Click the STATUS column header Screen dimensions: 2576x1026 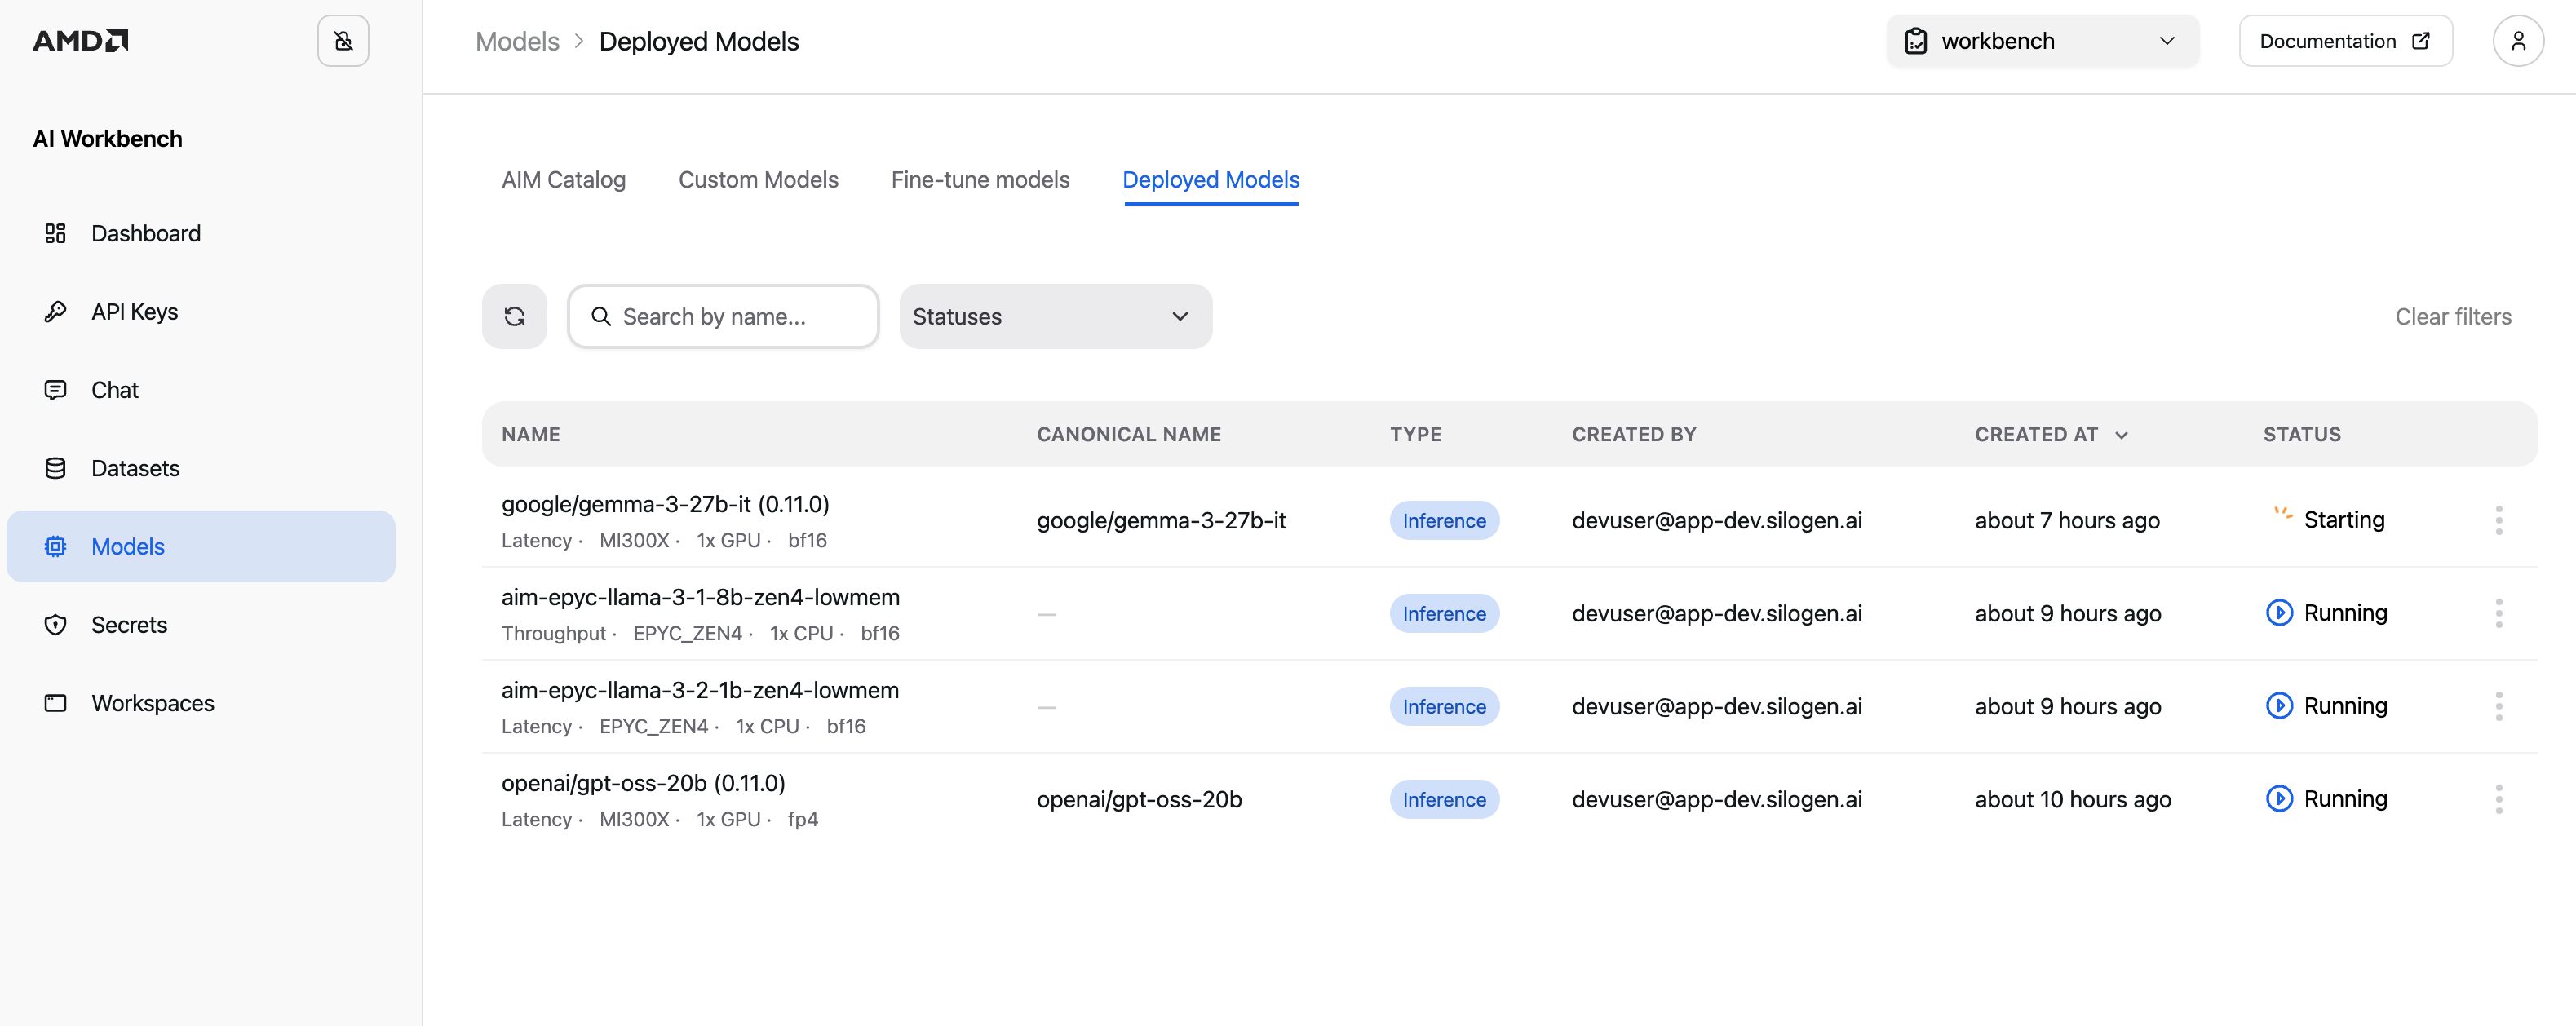2302,434
